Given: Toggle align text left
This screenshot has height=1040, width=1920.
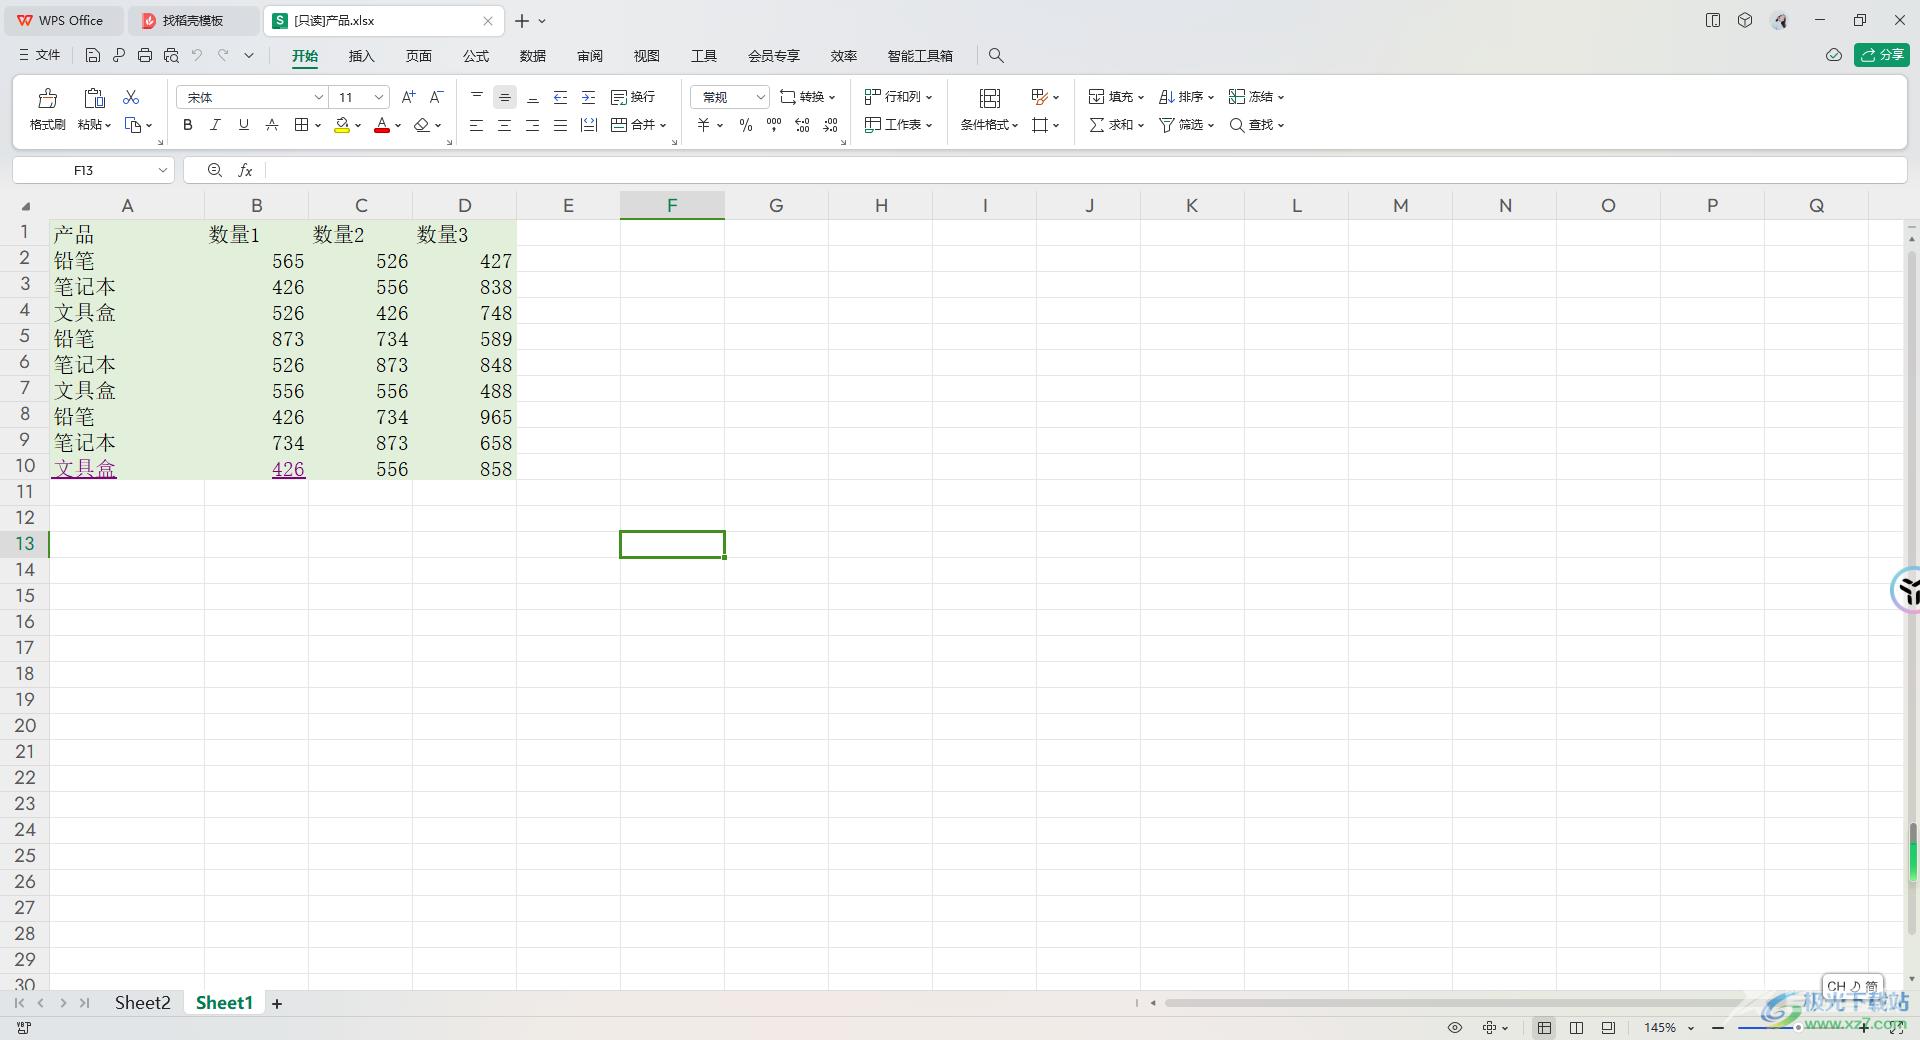Looking at the screenshot, I should click(477, 125).
